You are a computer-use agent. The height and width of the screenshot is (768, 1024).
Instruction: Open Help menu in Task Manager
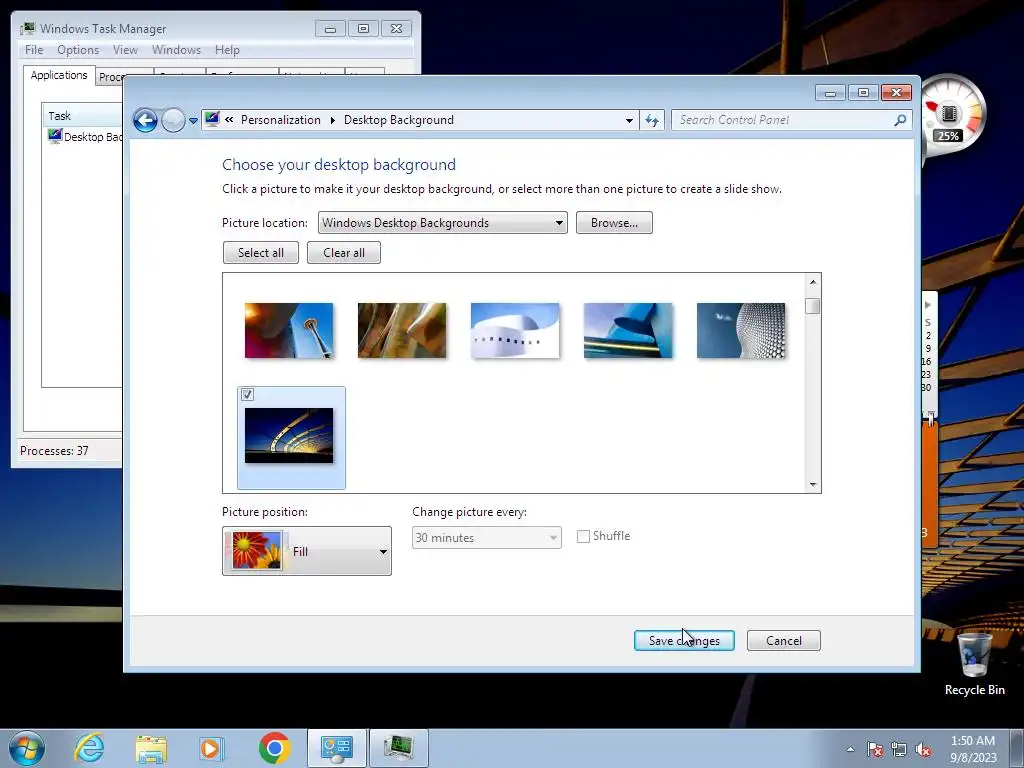227,50
